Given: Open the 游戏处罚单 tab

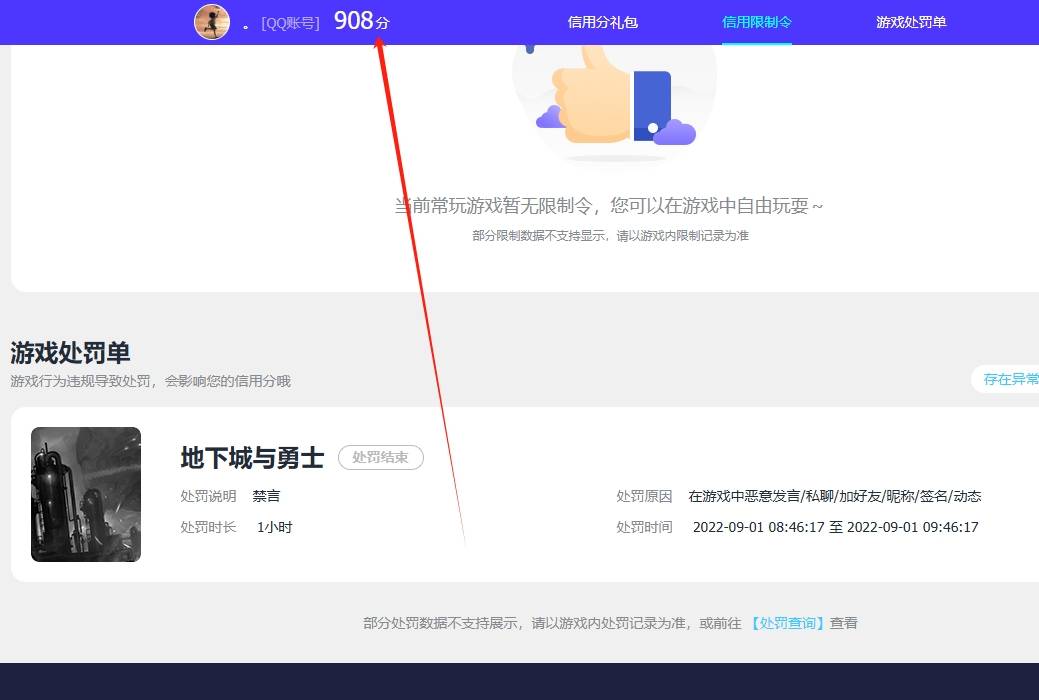Looking at the screenshot, I should click(x=910, y=21).
